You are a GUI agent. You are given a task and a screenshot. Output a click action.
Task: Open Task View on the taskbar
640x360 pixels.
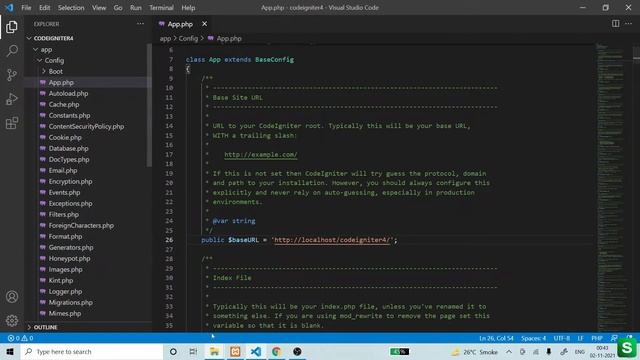tap(193, 351)
